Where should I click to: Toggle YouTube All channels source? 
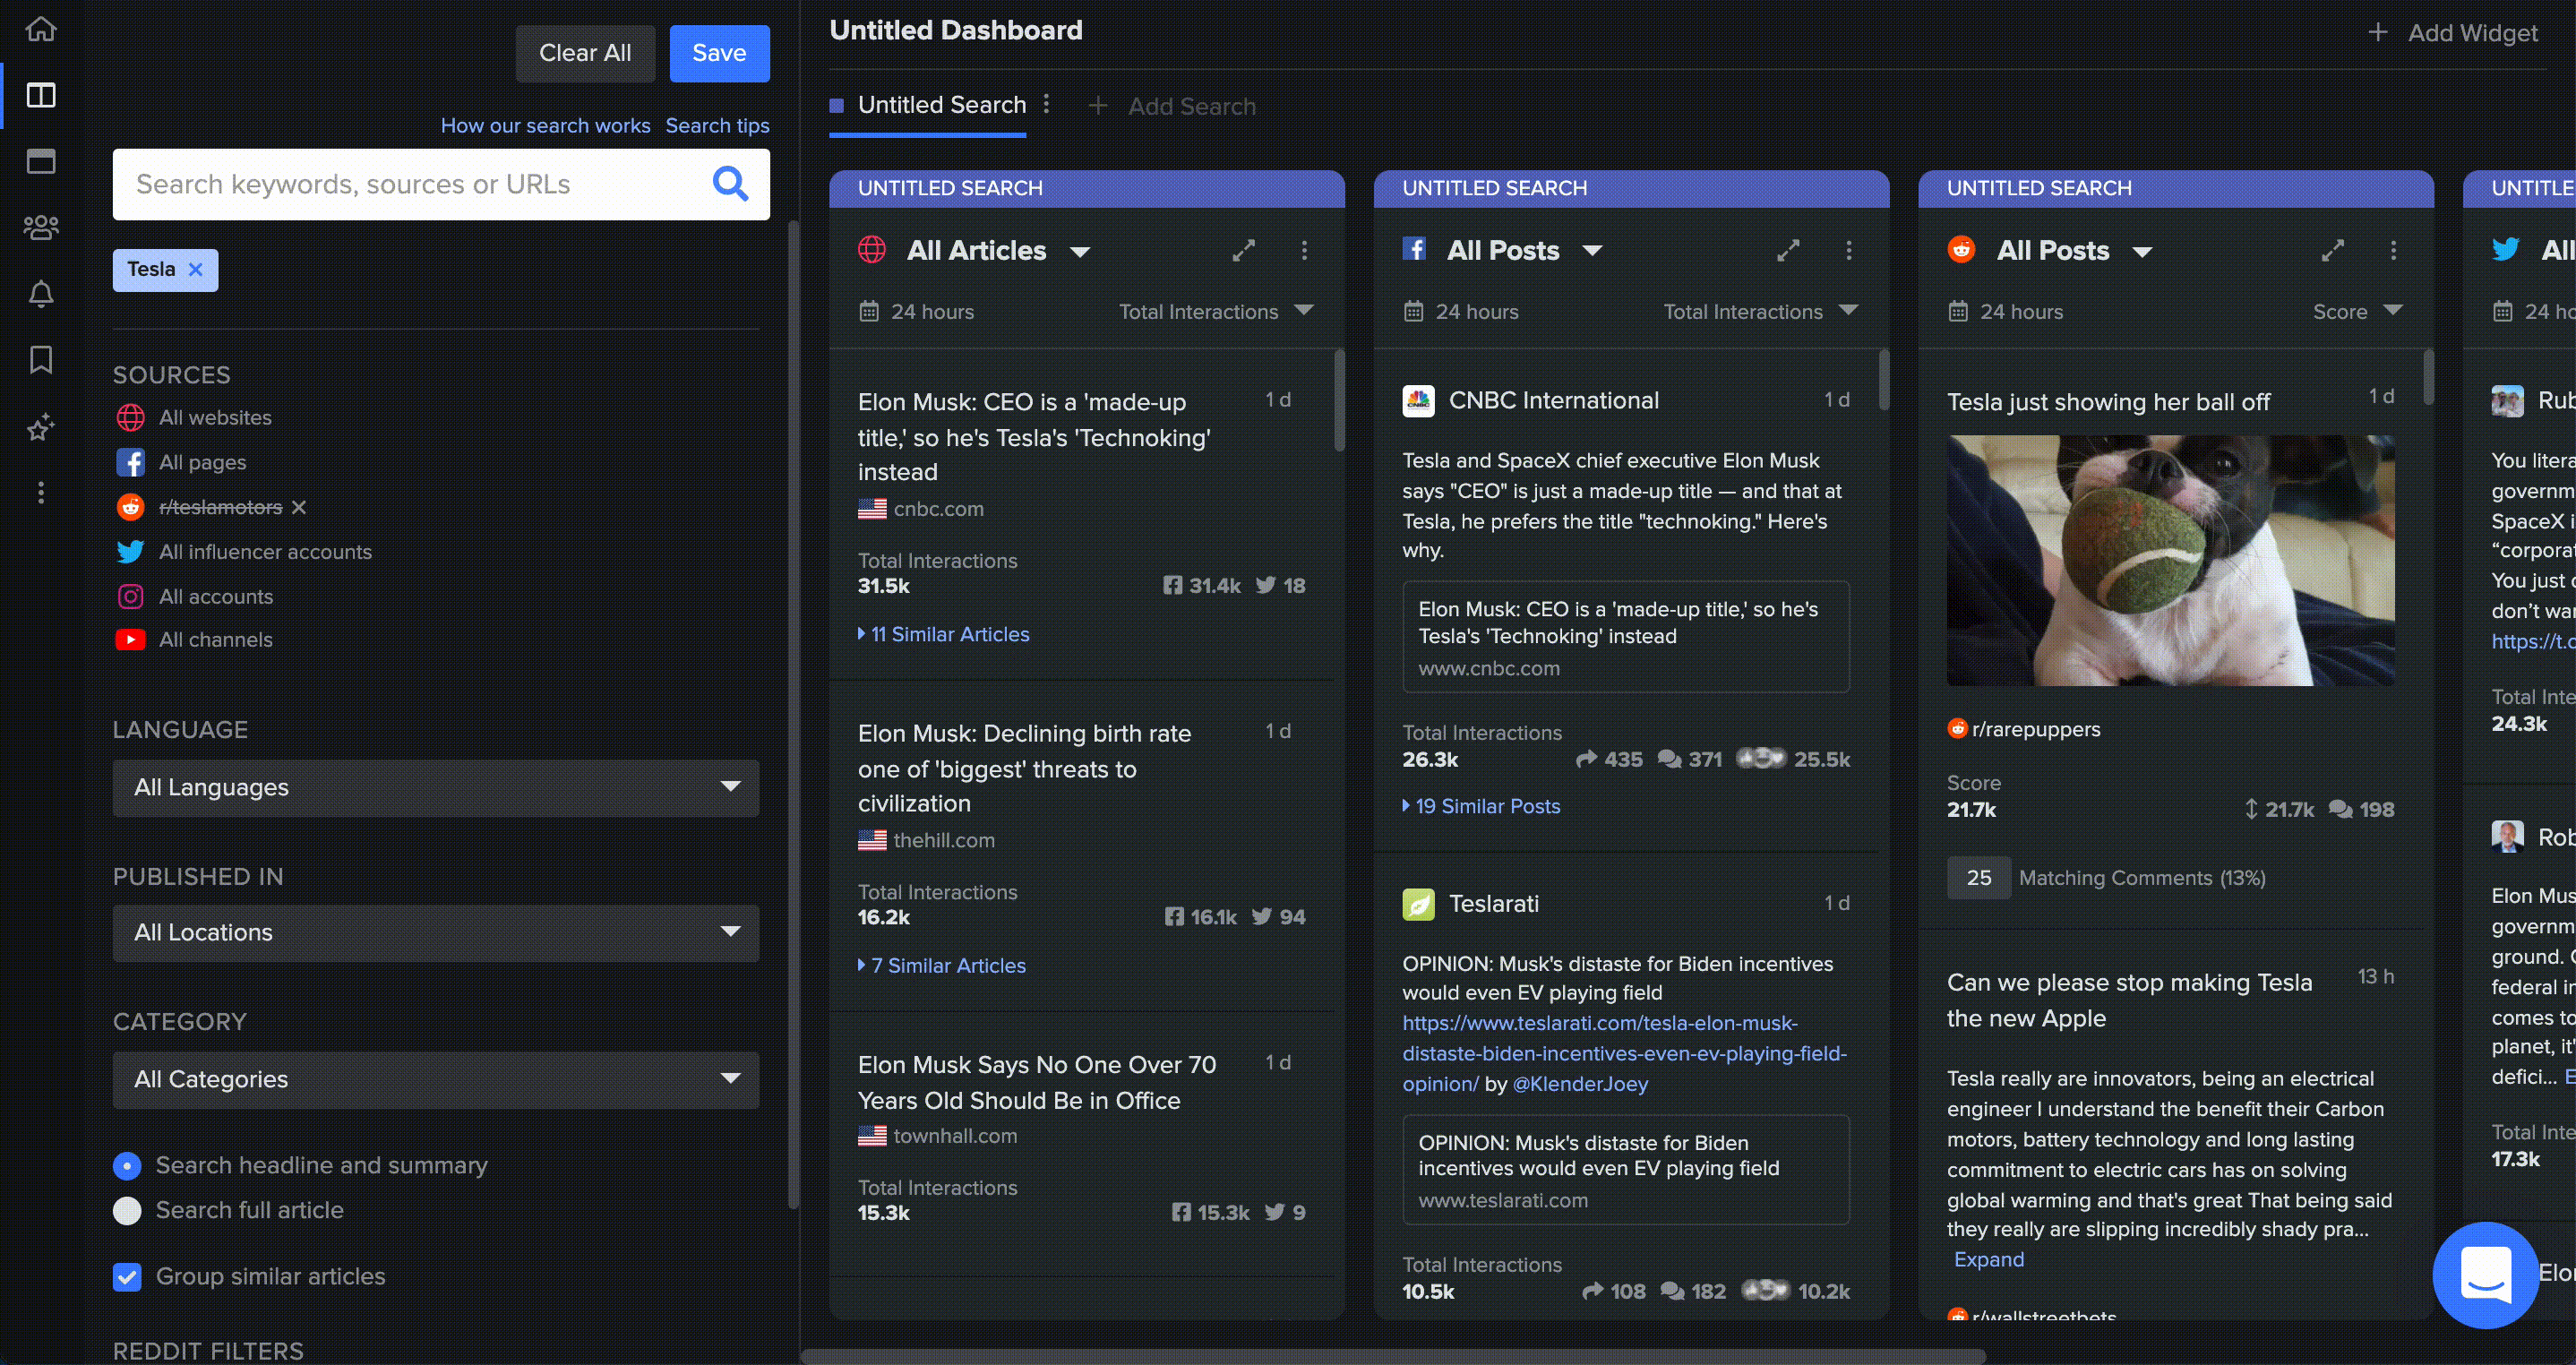pyautogui.click(x=194, y=639)
